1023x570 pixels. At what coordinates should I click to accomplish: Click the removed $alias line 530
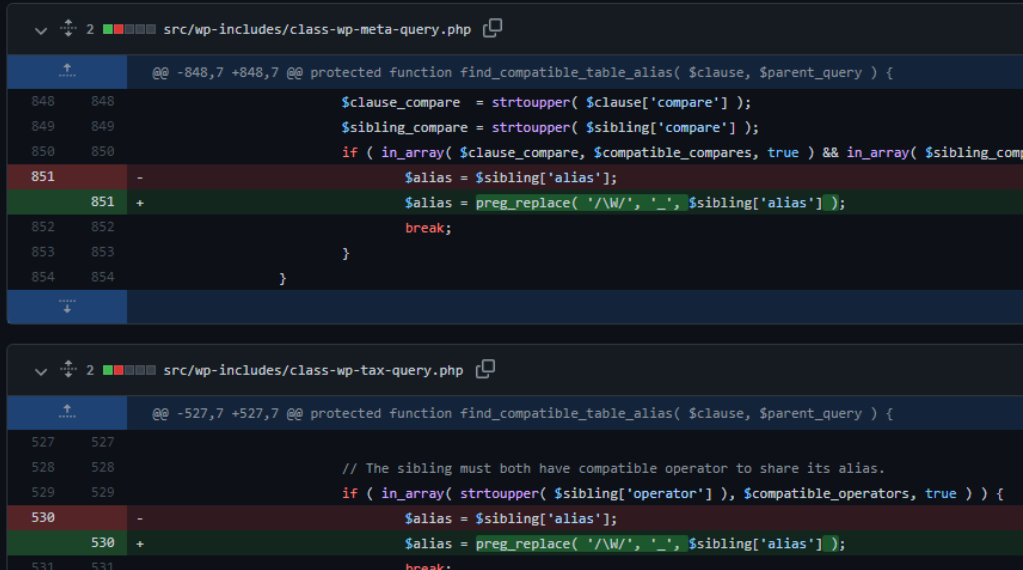pos(510,518)
